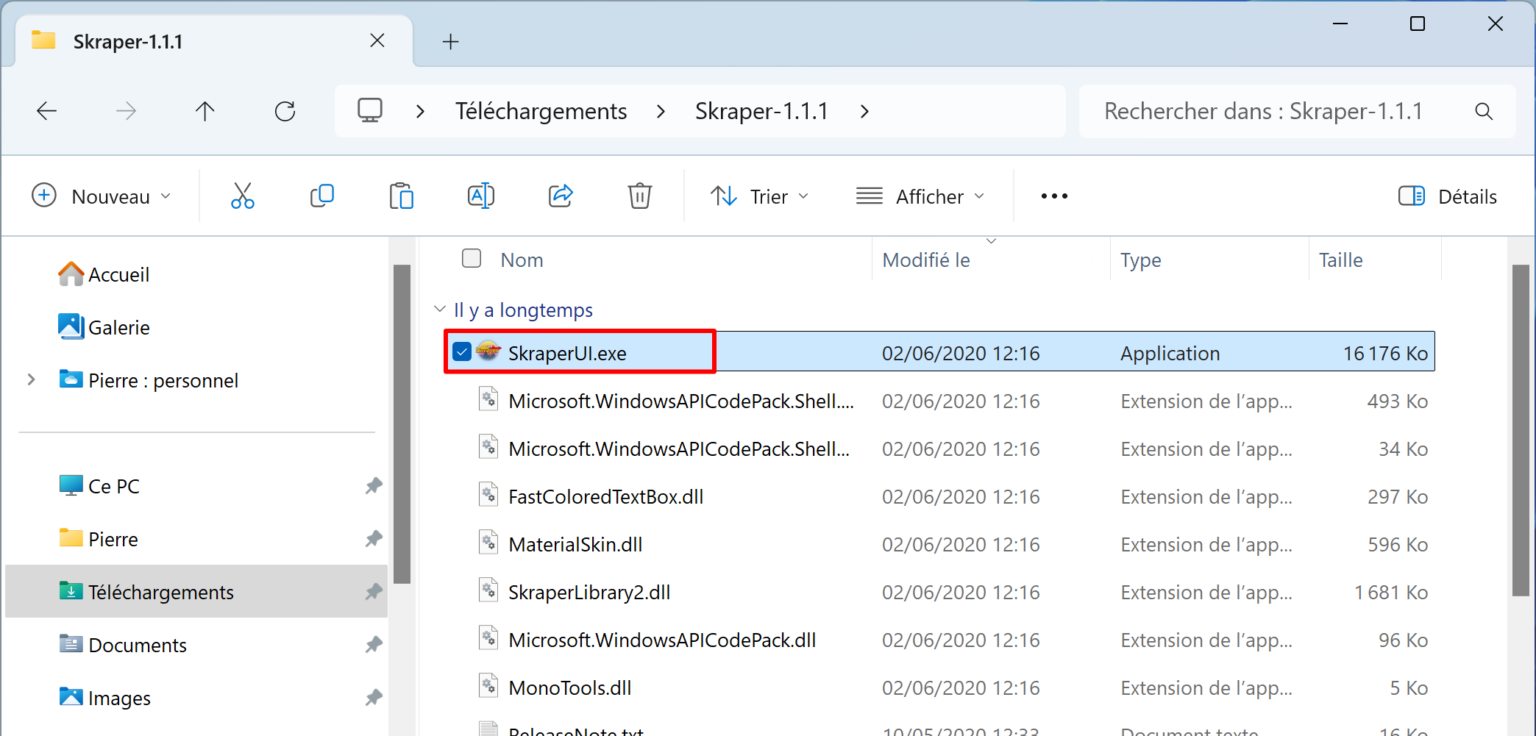Collapse the 'Il y a longtemps' group
Viewport: 1536px width, 736px height.
440,309
